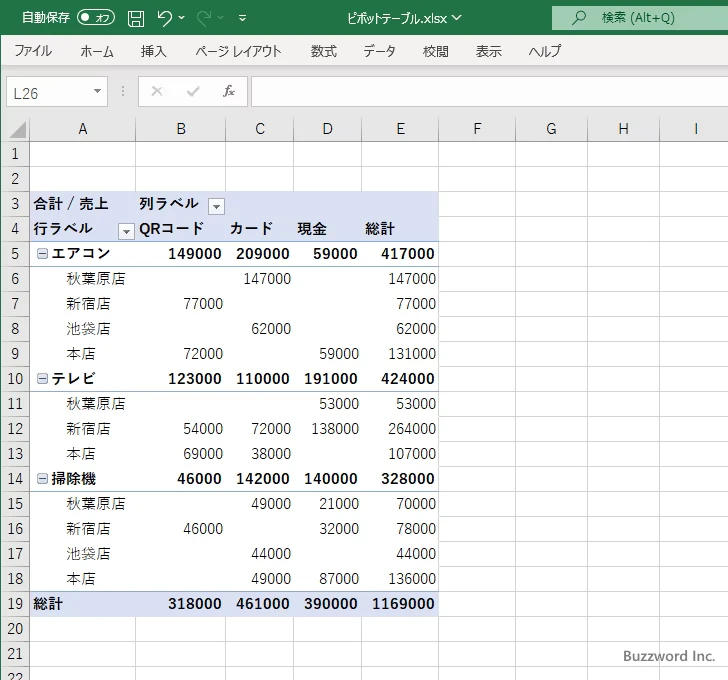Switch to the 挿入 tab
This screenshot has width=728, height=680.
coord(153,51)
